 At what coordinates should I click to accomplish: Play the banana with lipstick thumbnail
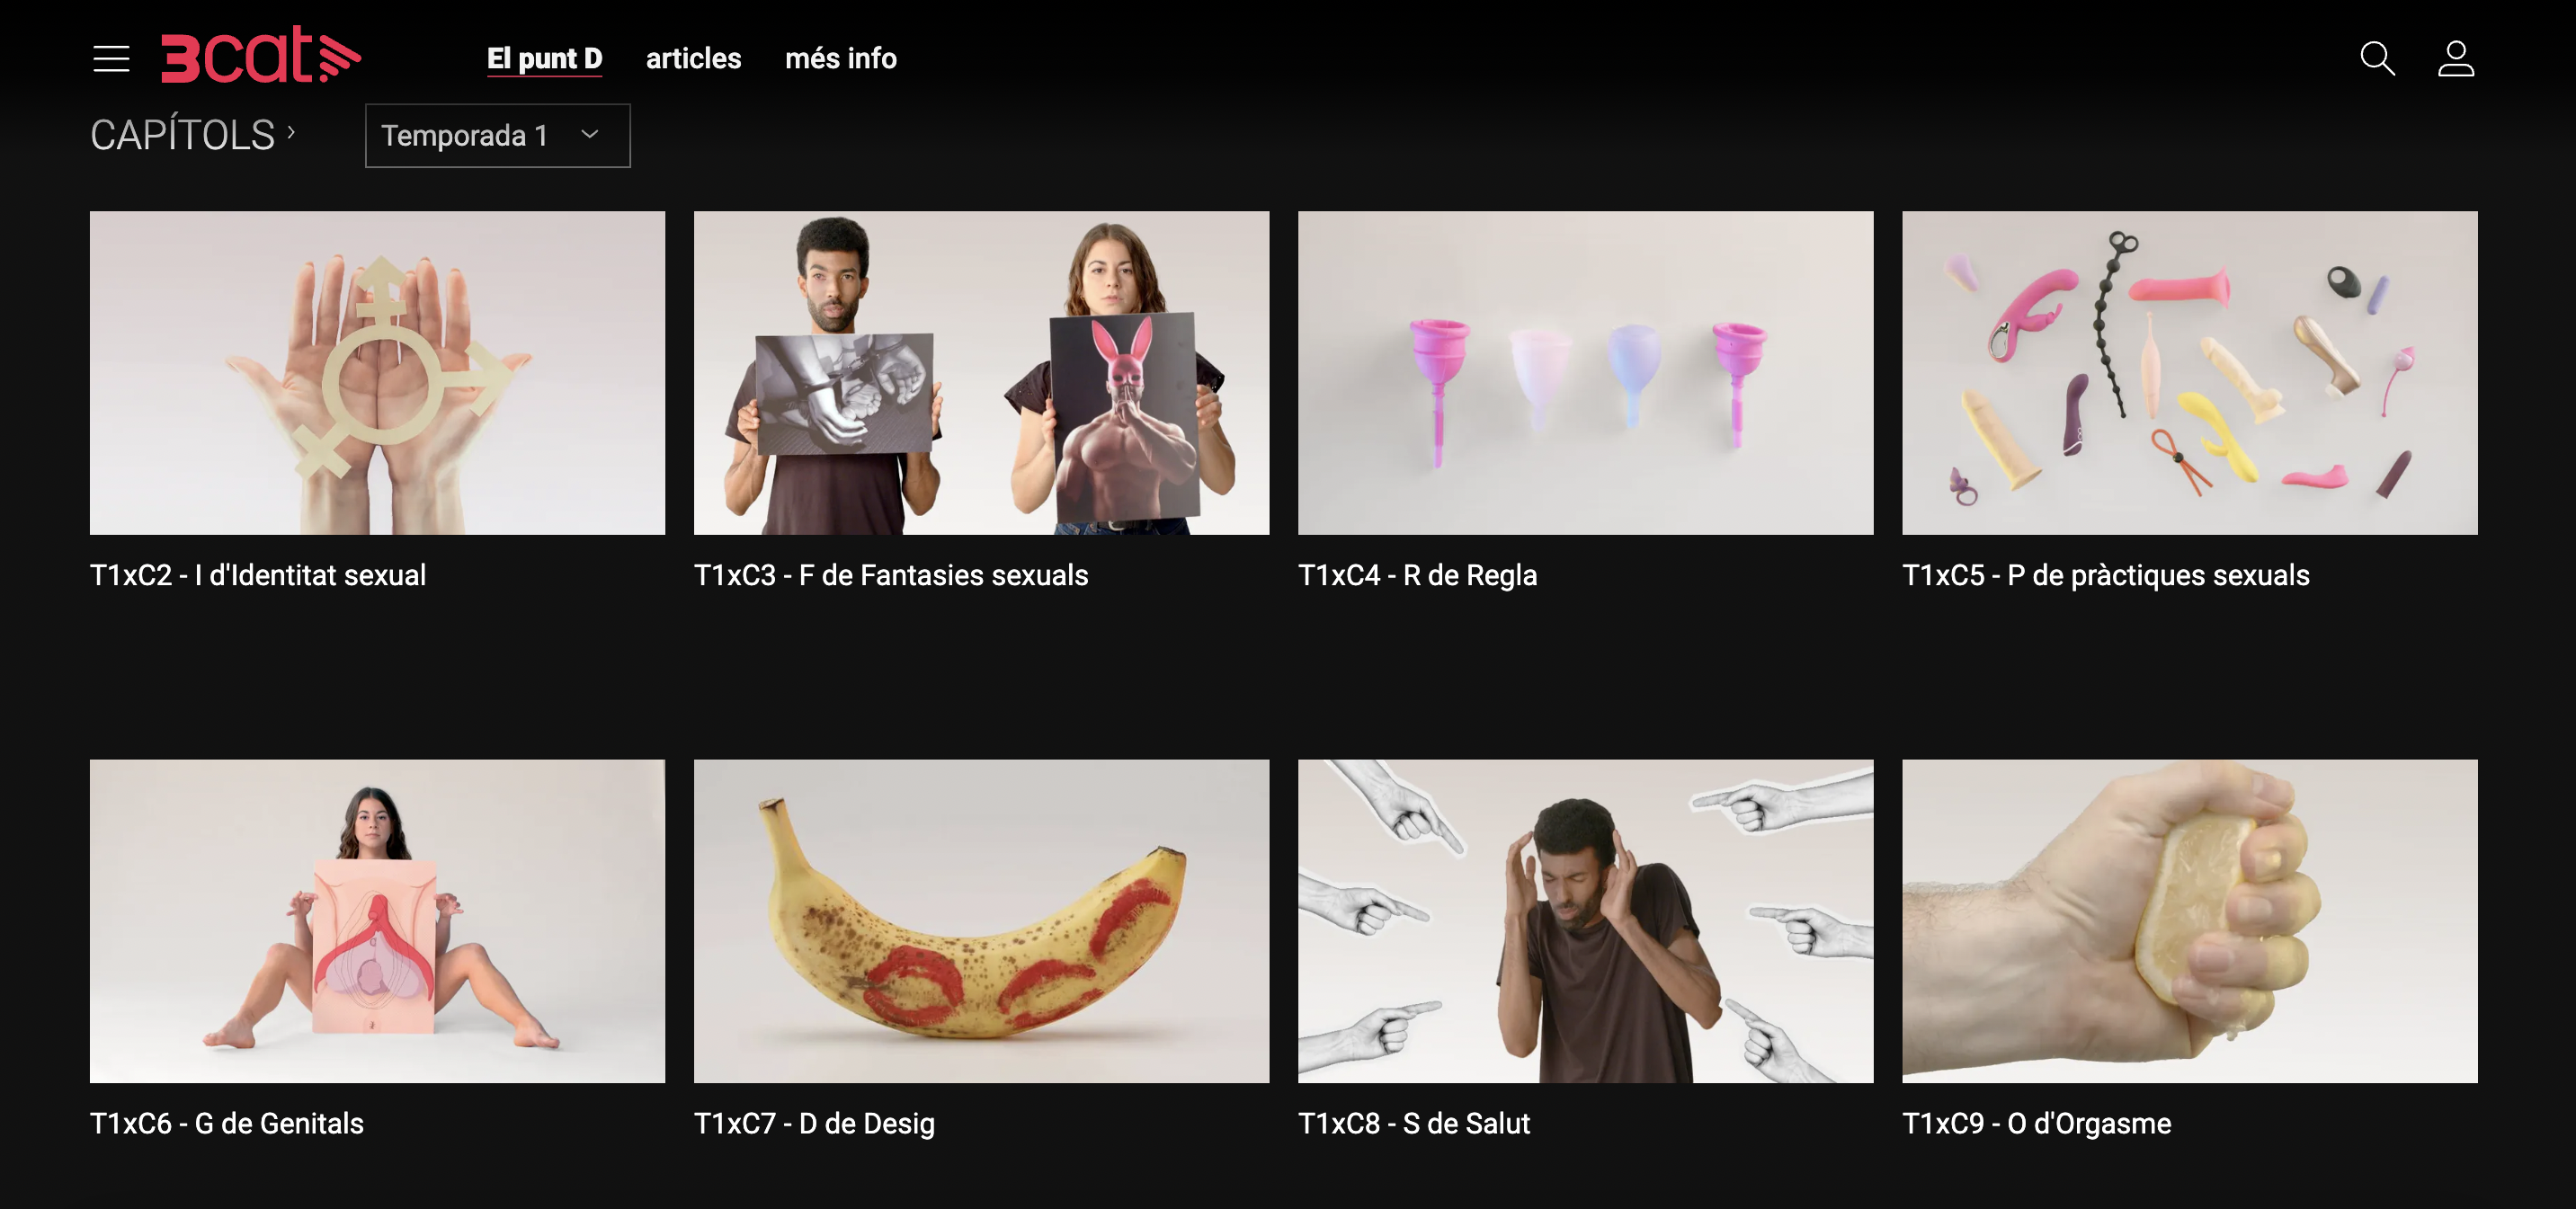click(981, 921)
